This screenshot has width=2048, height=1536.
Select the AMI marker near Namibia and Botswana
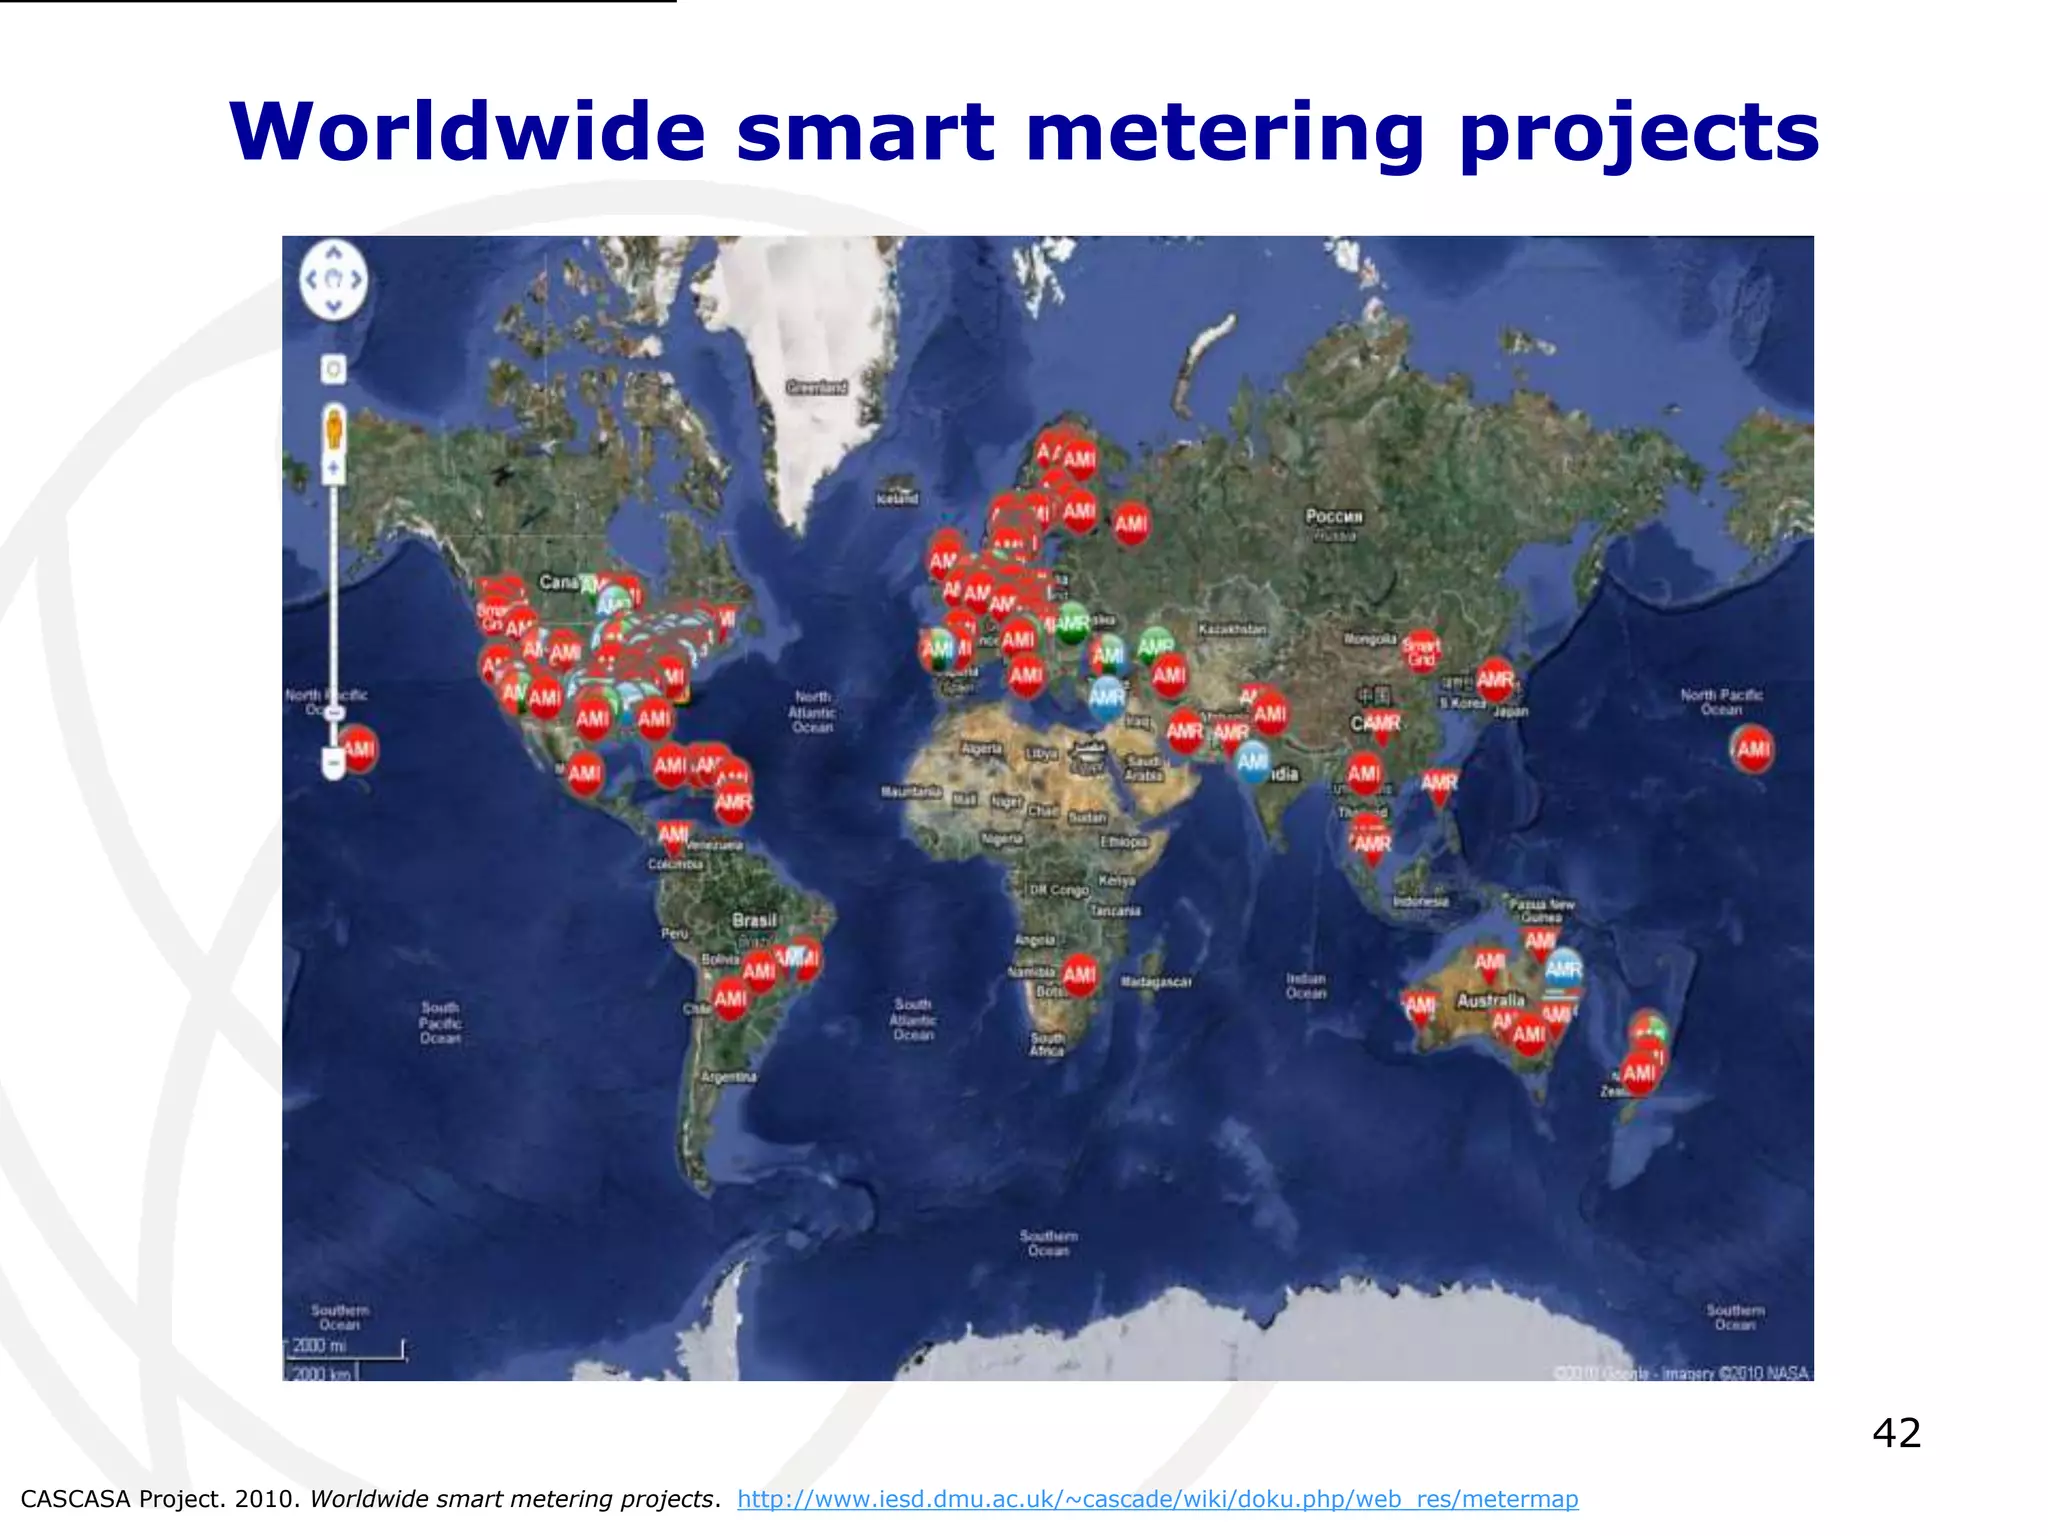click(1079, 976)
